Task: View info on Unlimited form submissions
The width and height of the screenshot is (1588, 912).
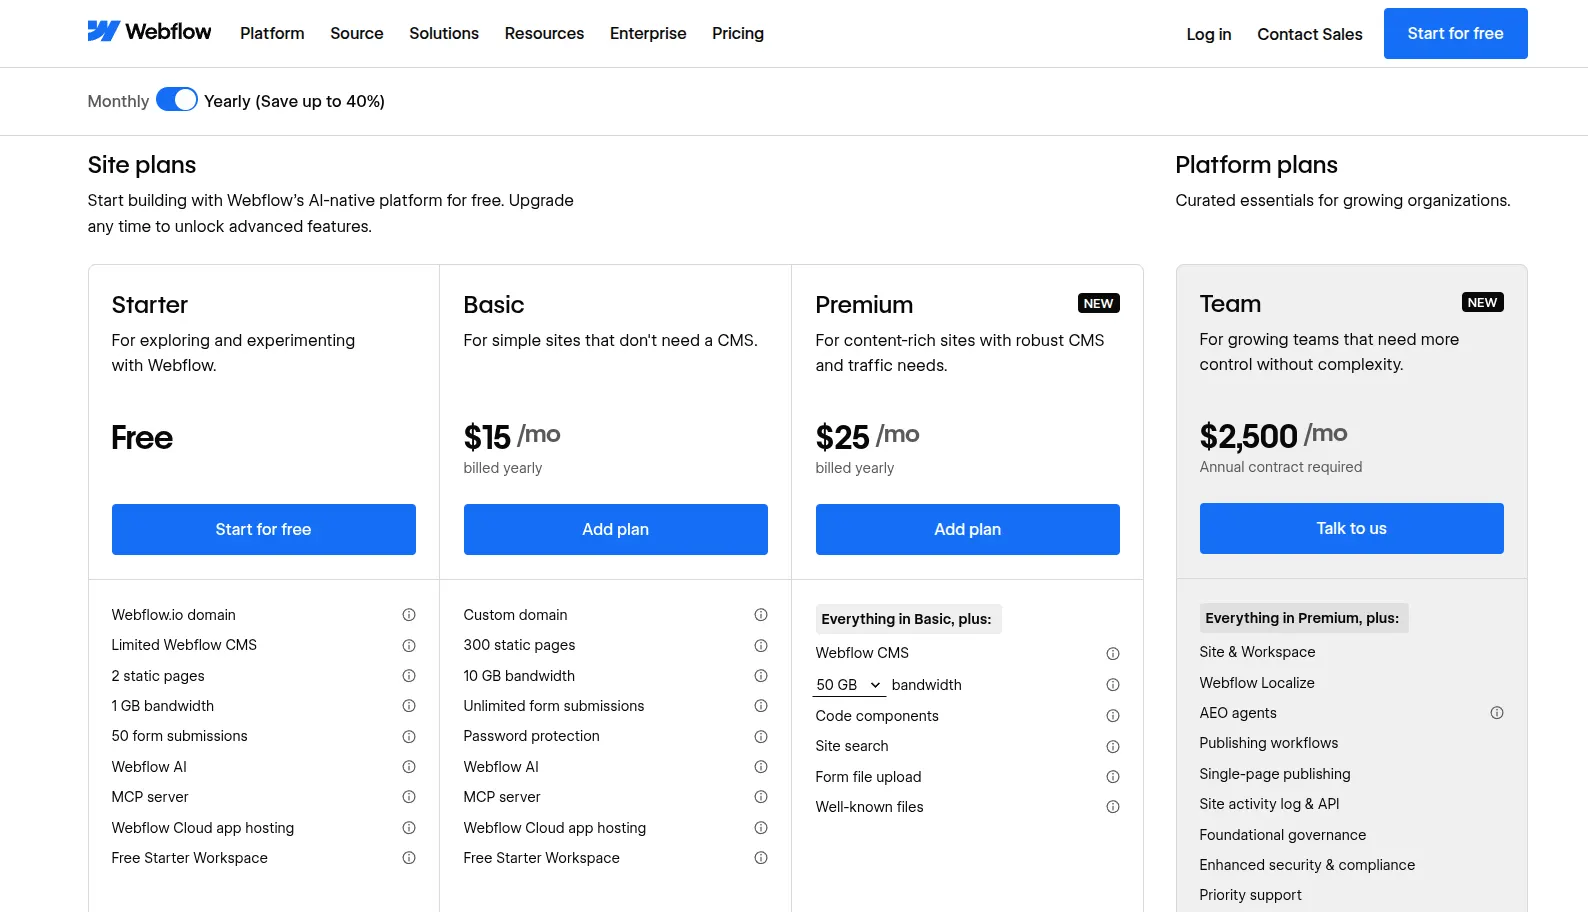Action: (761, 706)
